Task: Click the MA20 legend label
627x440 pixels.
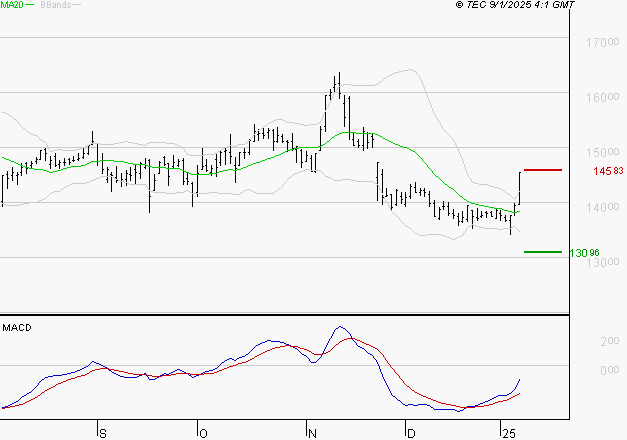Action: (12, 5)
